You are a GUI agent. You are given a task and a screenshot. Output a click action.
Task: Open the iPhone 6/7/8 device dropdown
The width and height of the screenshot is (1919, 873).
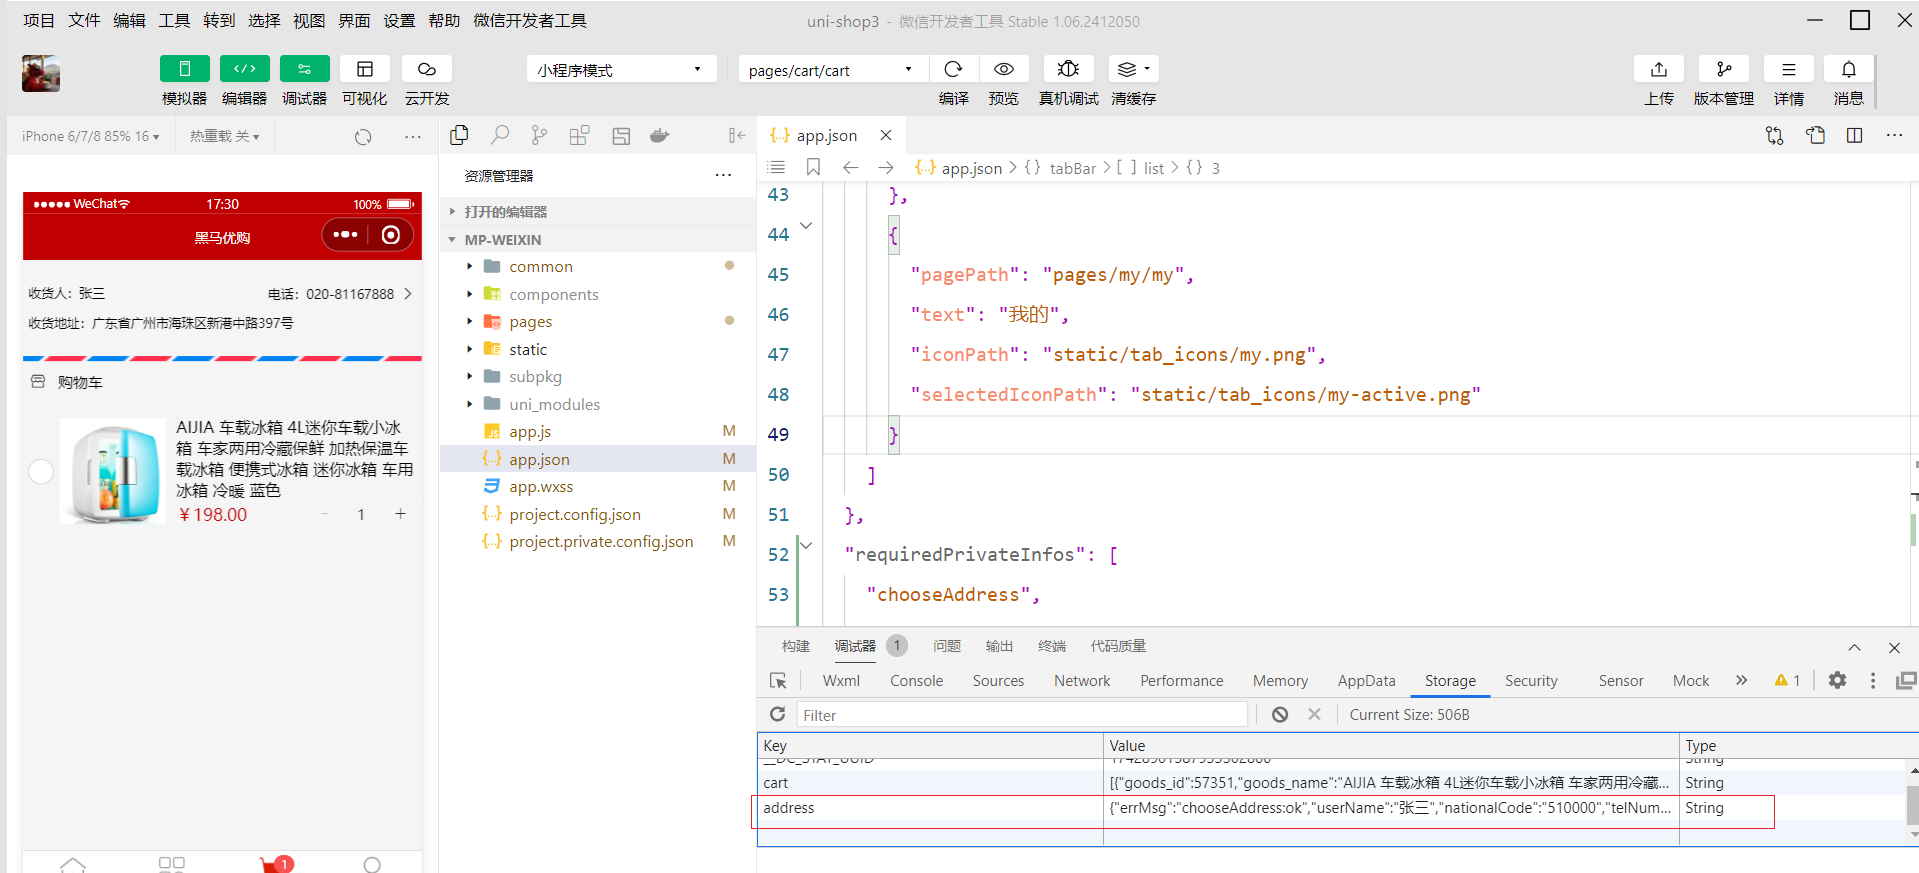point(90,136)
